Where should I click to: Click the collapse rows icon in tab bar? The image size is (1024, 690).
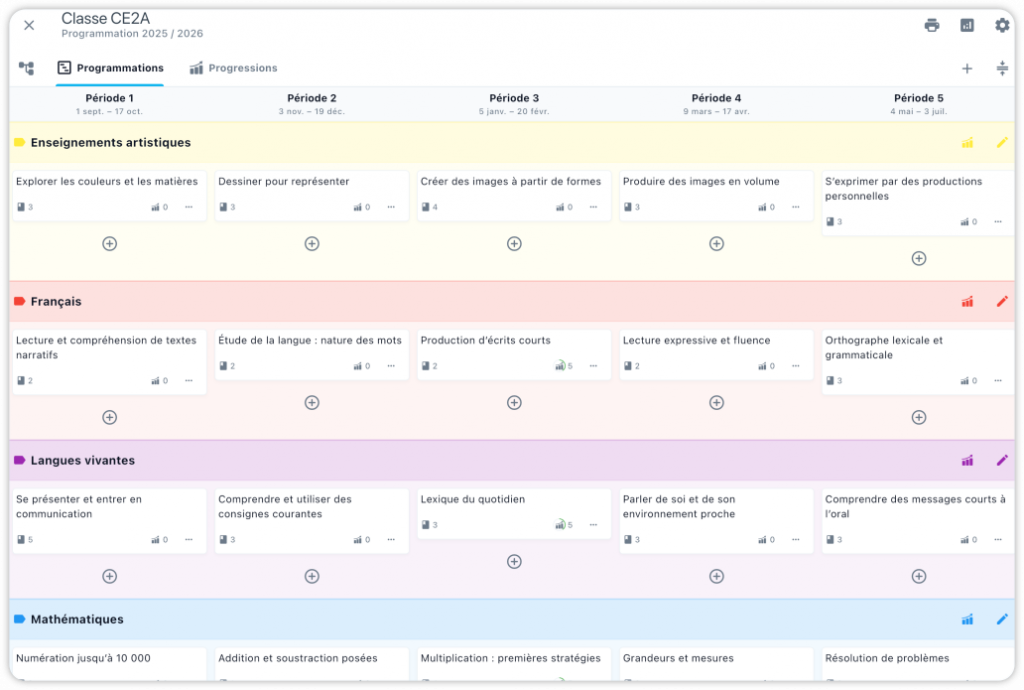[x=1002, y=69]
